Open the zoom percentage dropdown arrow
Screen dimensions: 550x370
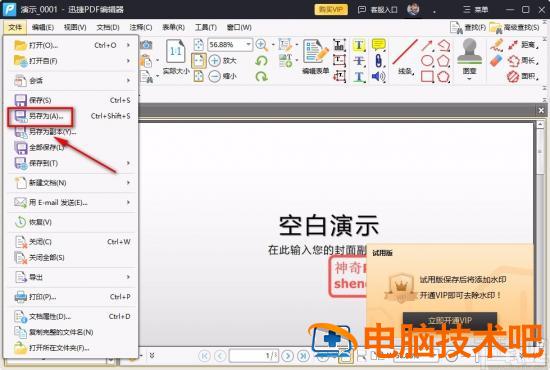[x=248, y=45]
